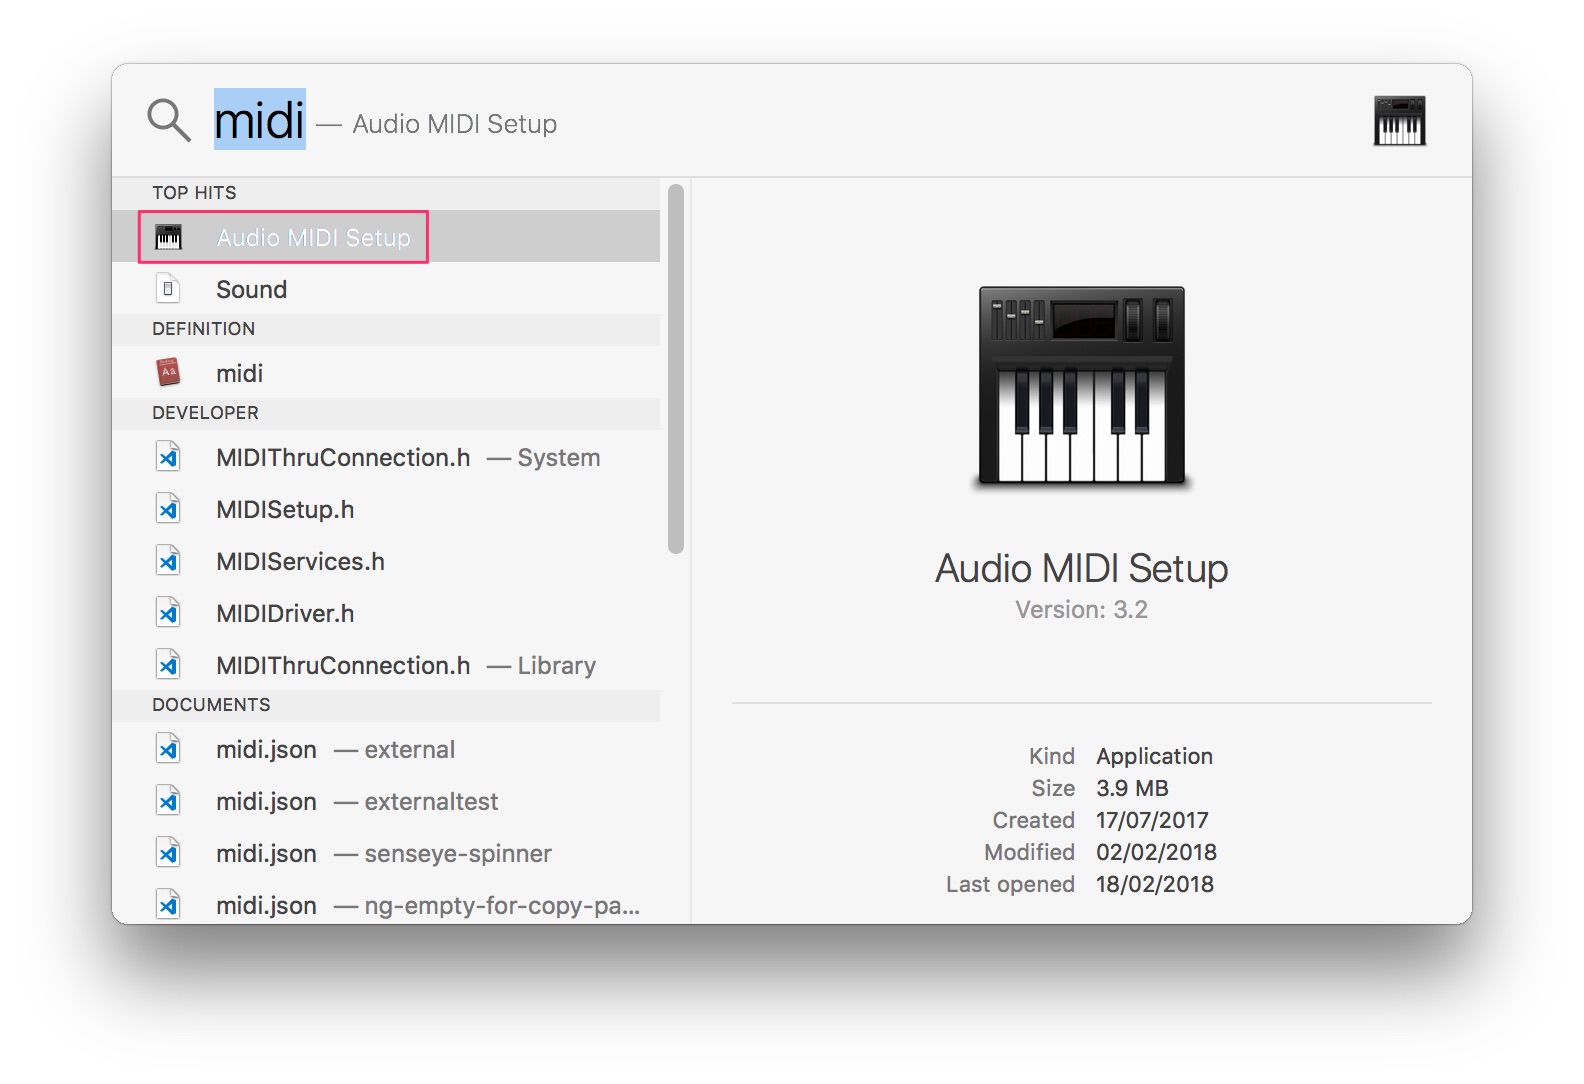The width and height of the screenshot is (1584, 1084).
Task: Click the Spotlight magnifying glass icon
Action: pyautogui.click(x=169, y=121)
